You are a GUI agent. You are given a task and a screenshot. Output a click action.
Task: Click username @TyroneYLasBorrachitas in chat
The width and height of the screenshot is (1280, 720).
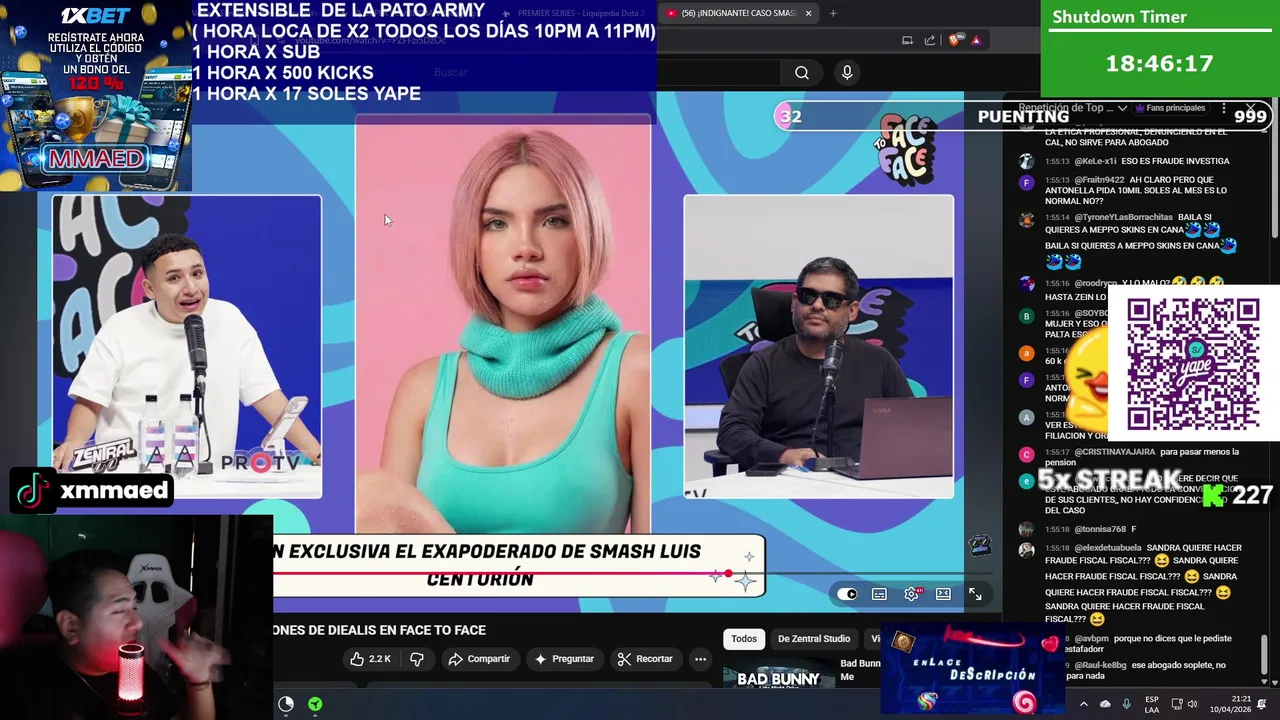click(1124, 217)
